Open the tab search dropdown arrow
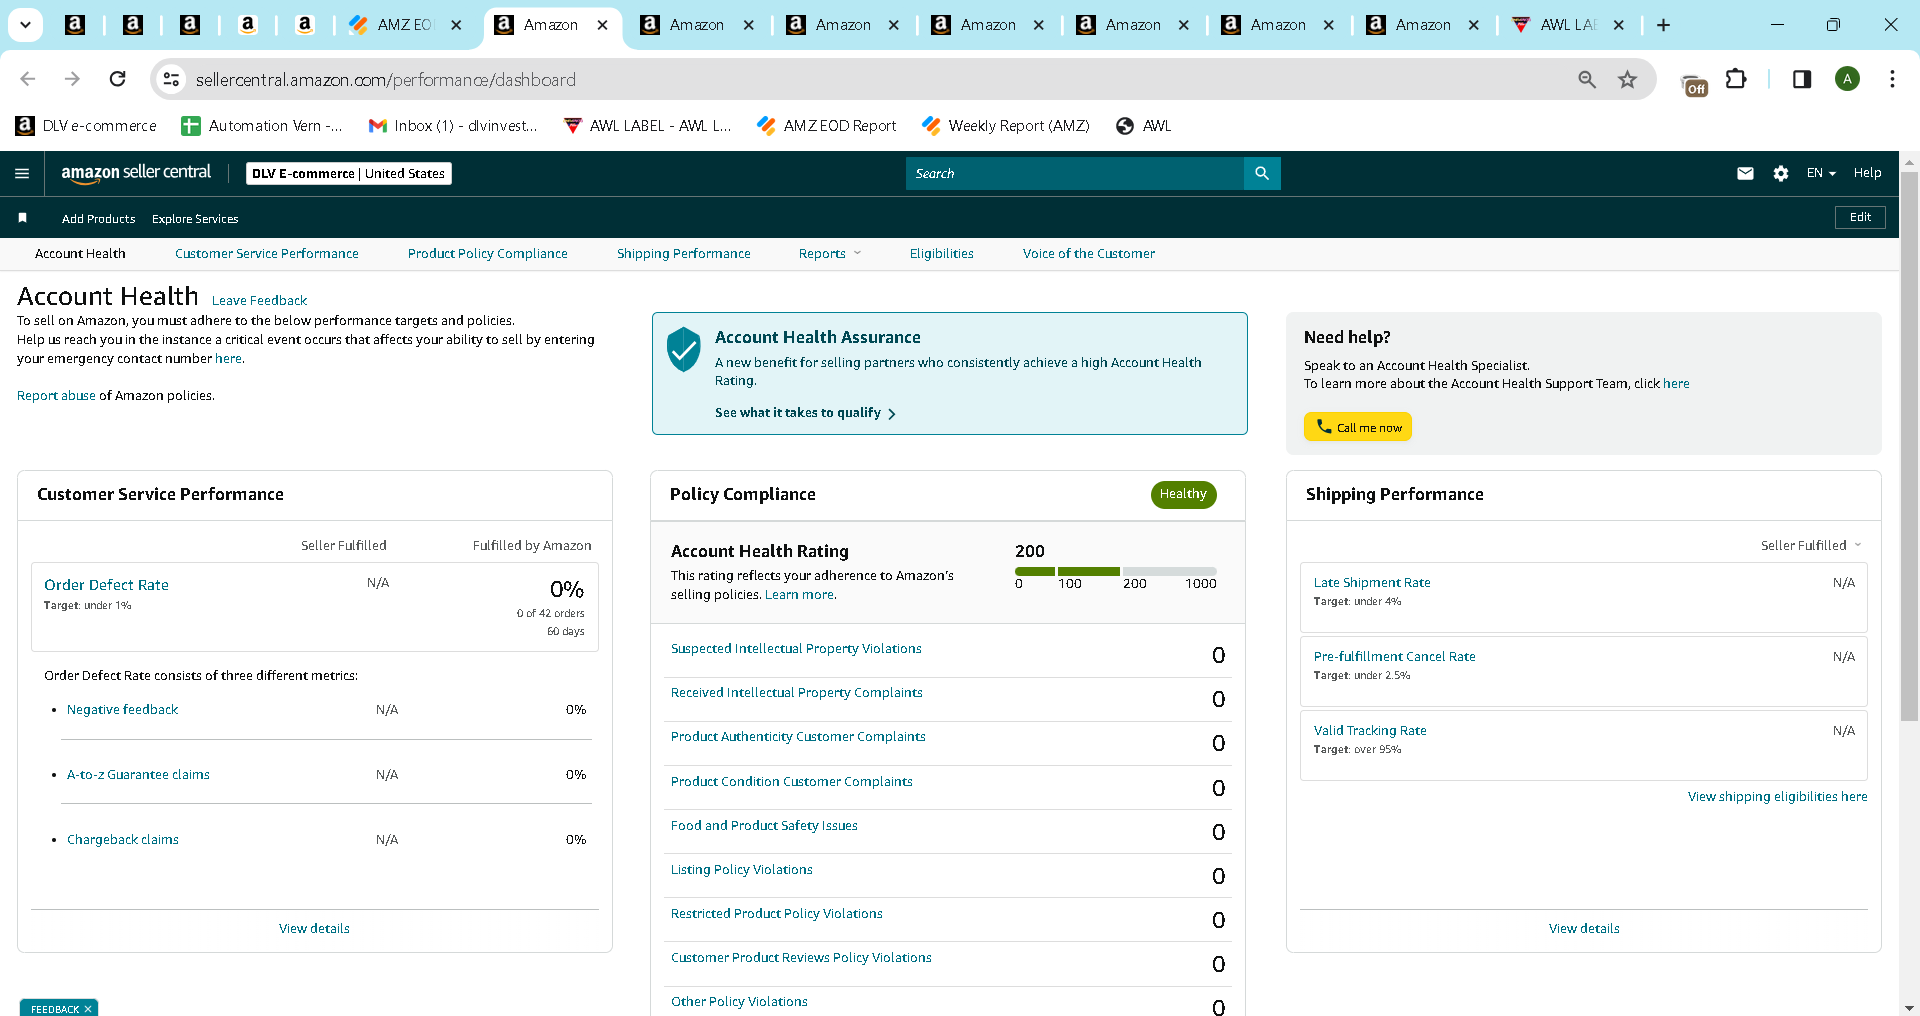 pyautogui.click(x=25, y=25)
